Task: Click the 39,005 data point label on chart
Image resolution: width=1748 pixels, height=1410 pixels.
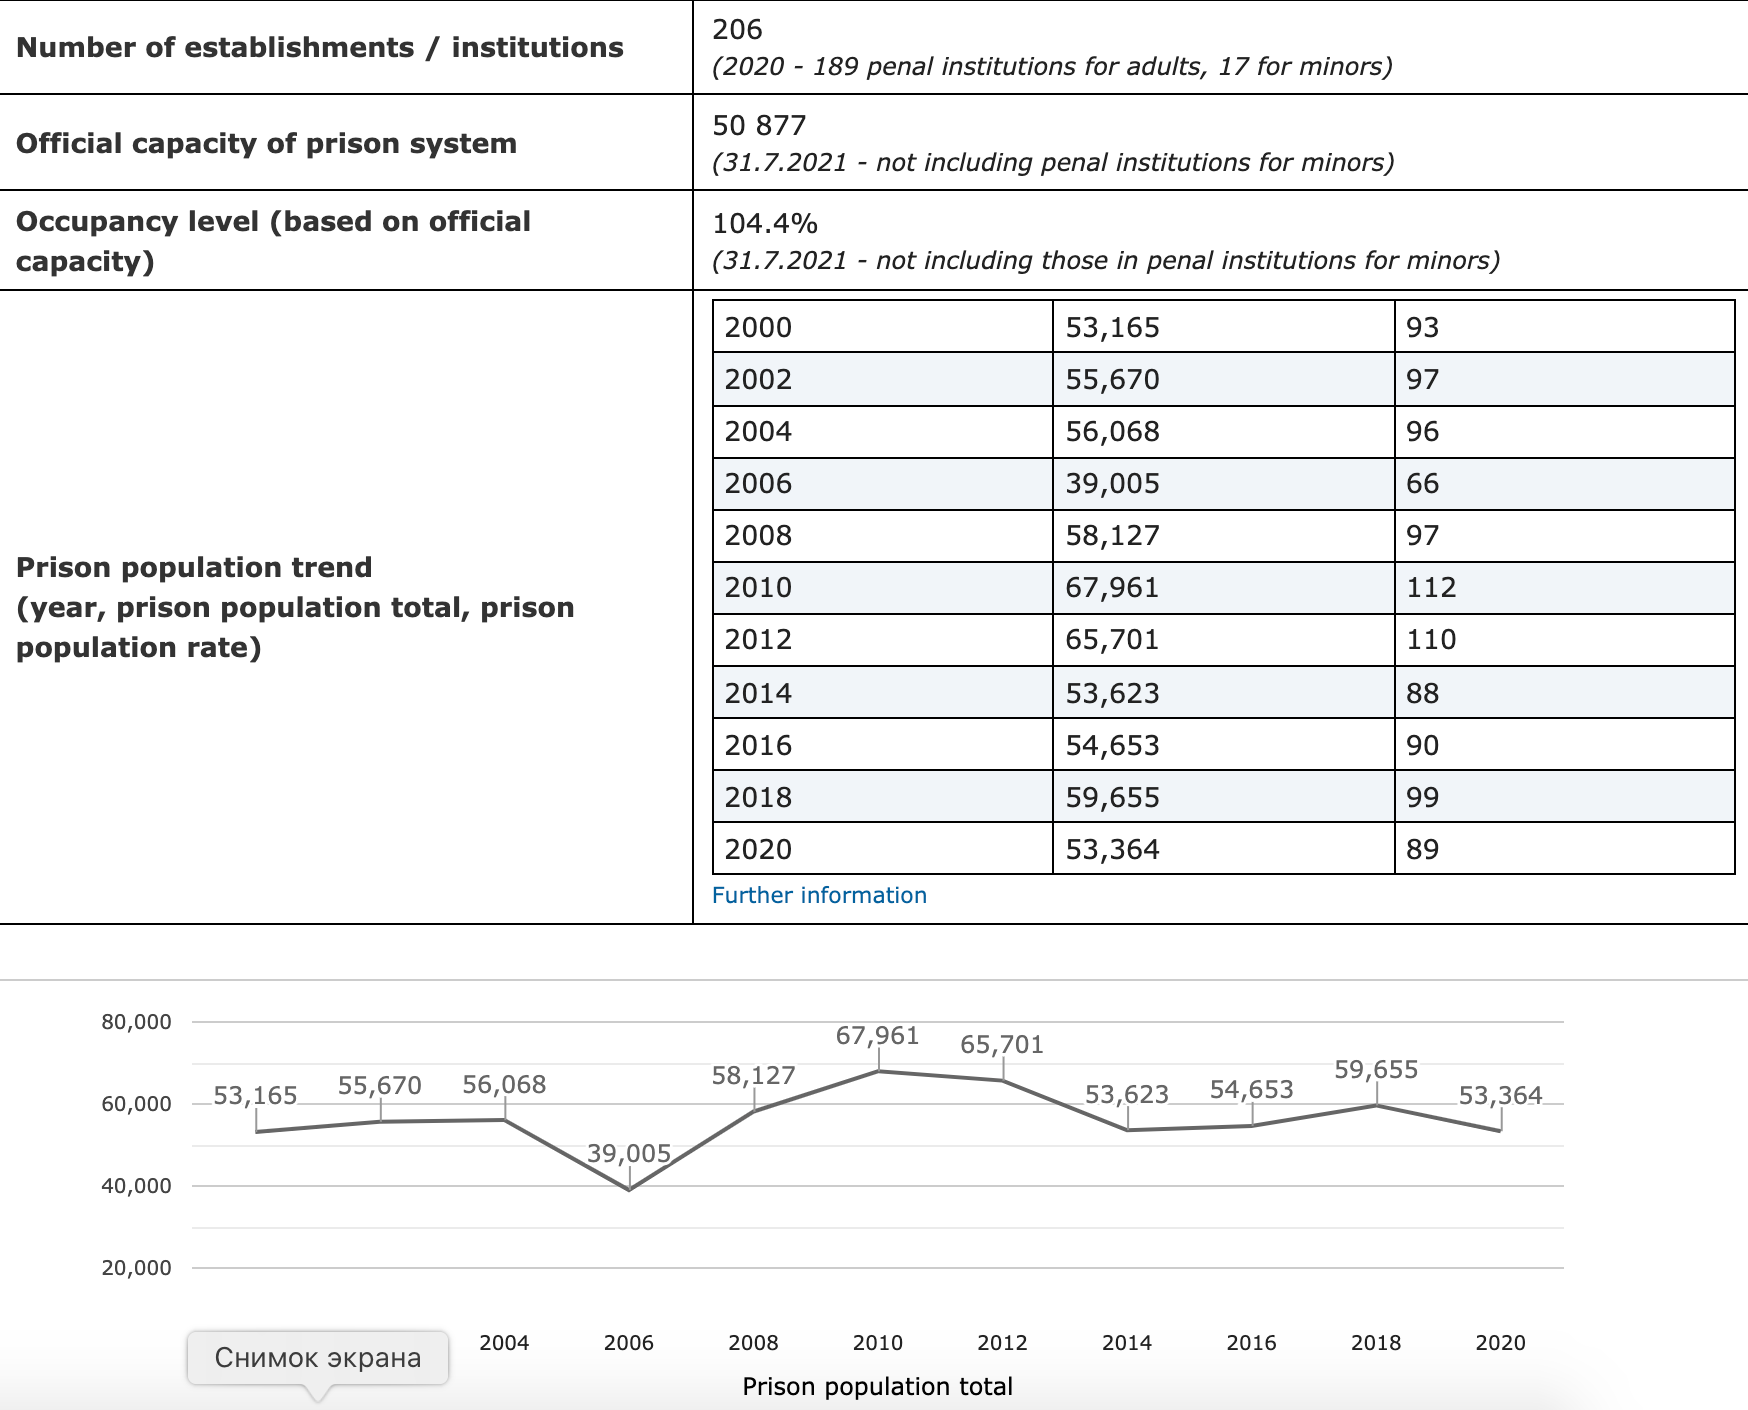Action: (x=628, y=1153)
